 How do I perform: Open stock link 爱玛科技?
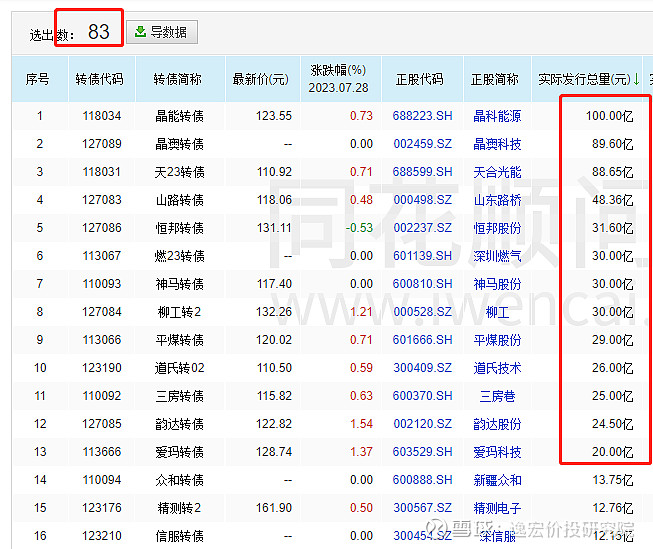(497, 452)
